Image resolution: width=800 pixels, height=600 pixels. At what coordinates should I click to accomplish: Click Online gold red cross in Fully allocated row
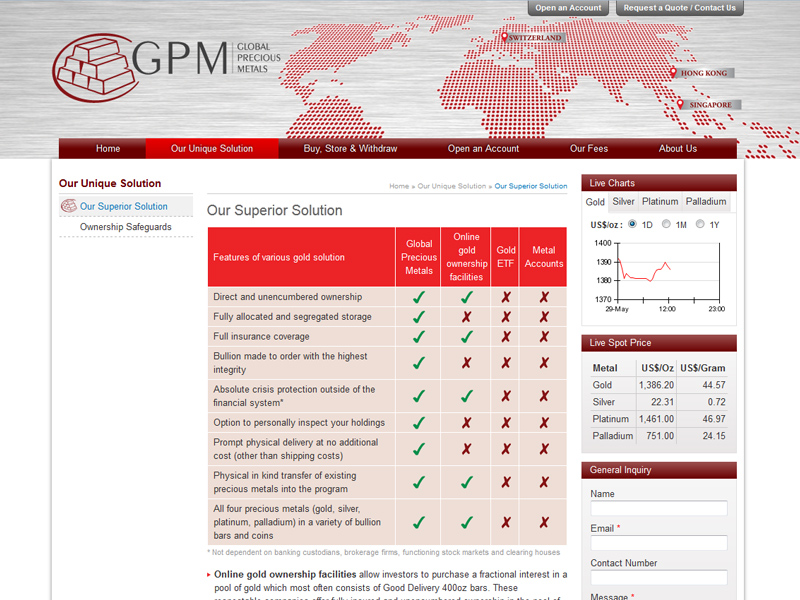(466, 317)
